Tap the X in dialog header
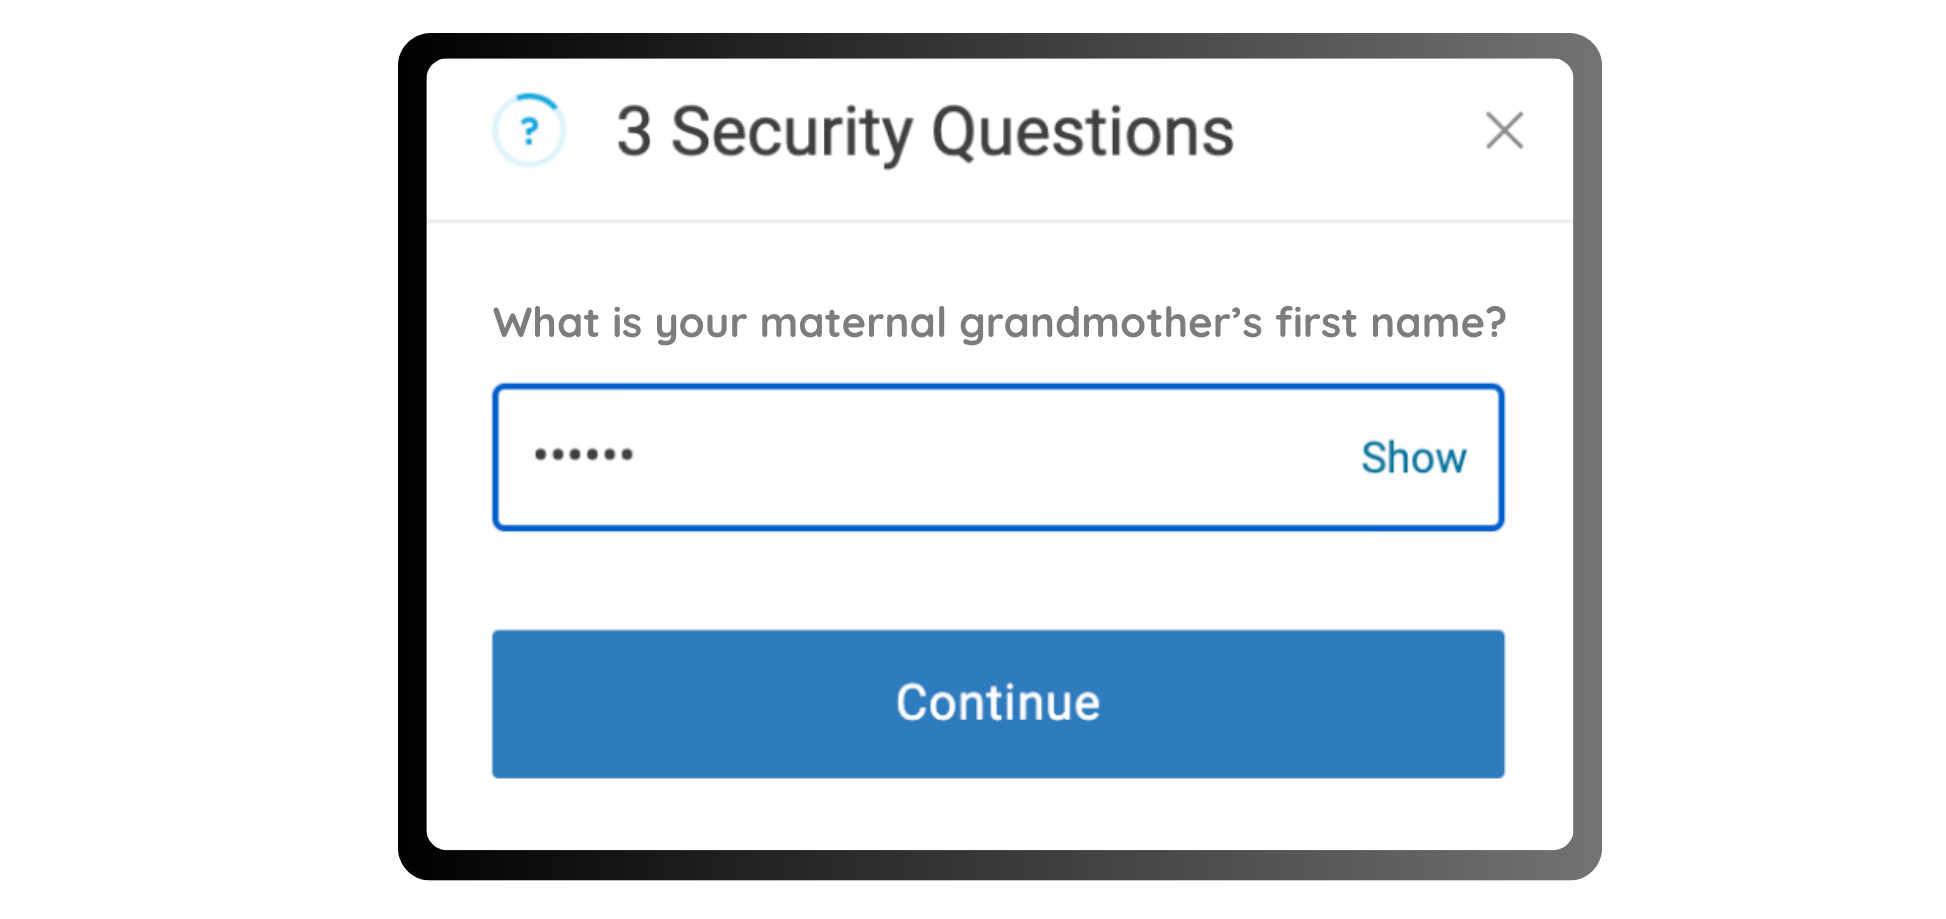Image resolution: width=1946 pixels, height=919 pixels. point(1504,131)
